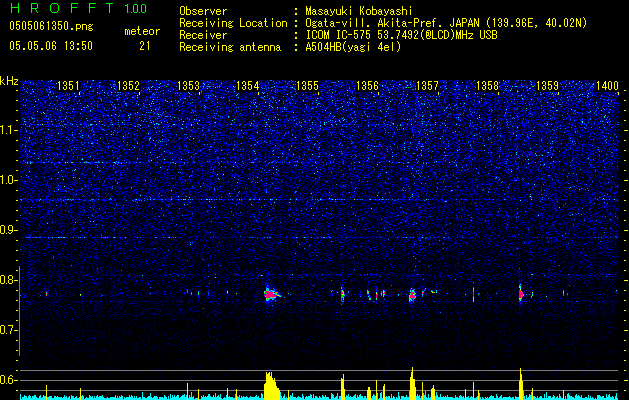The width and height of the screenshot is (629, 400).
Task: Click time axis label 1357
Action: pyautogui.click(x=427, y=85)
